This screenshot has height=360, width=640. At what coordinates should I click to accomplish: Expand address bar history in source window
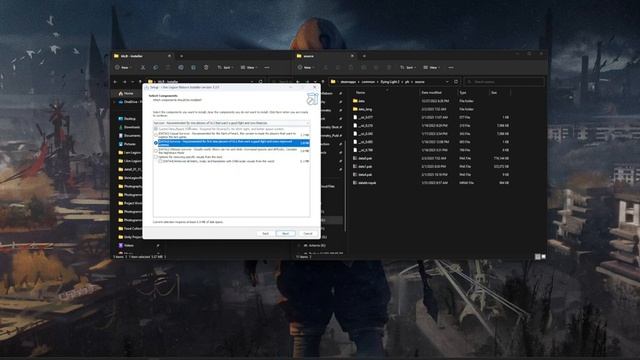[x=447, y=82]
